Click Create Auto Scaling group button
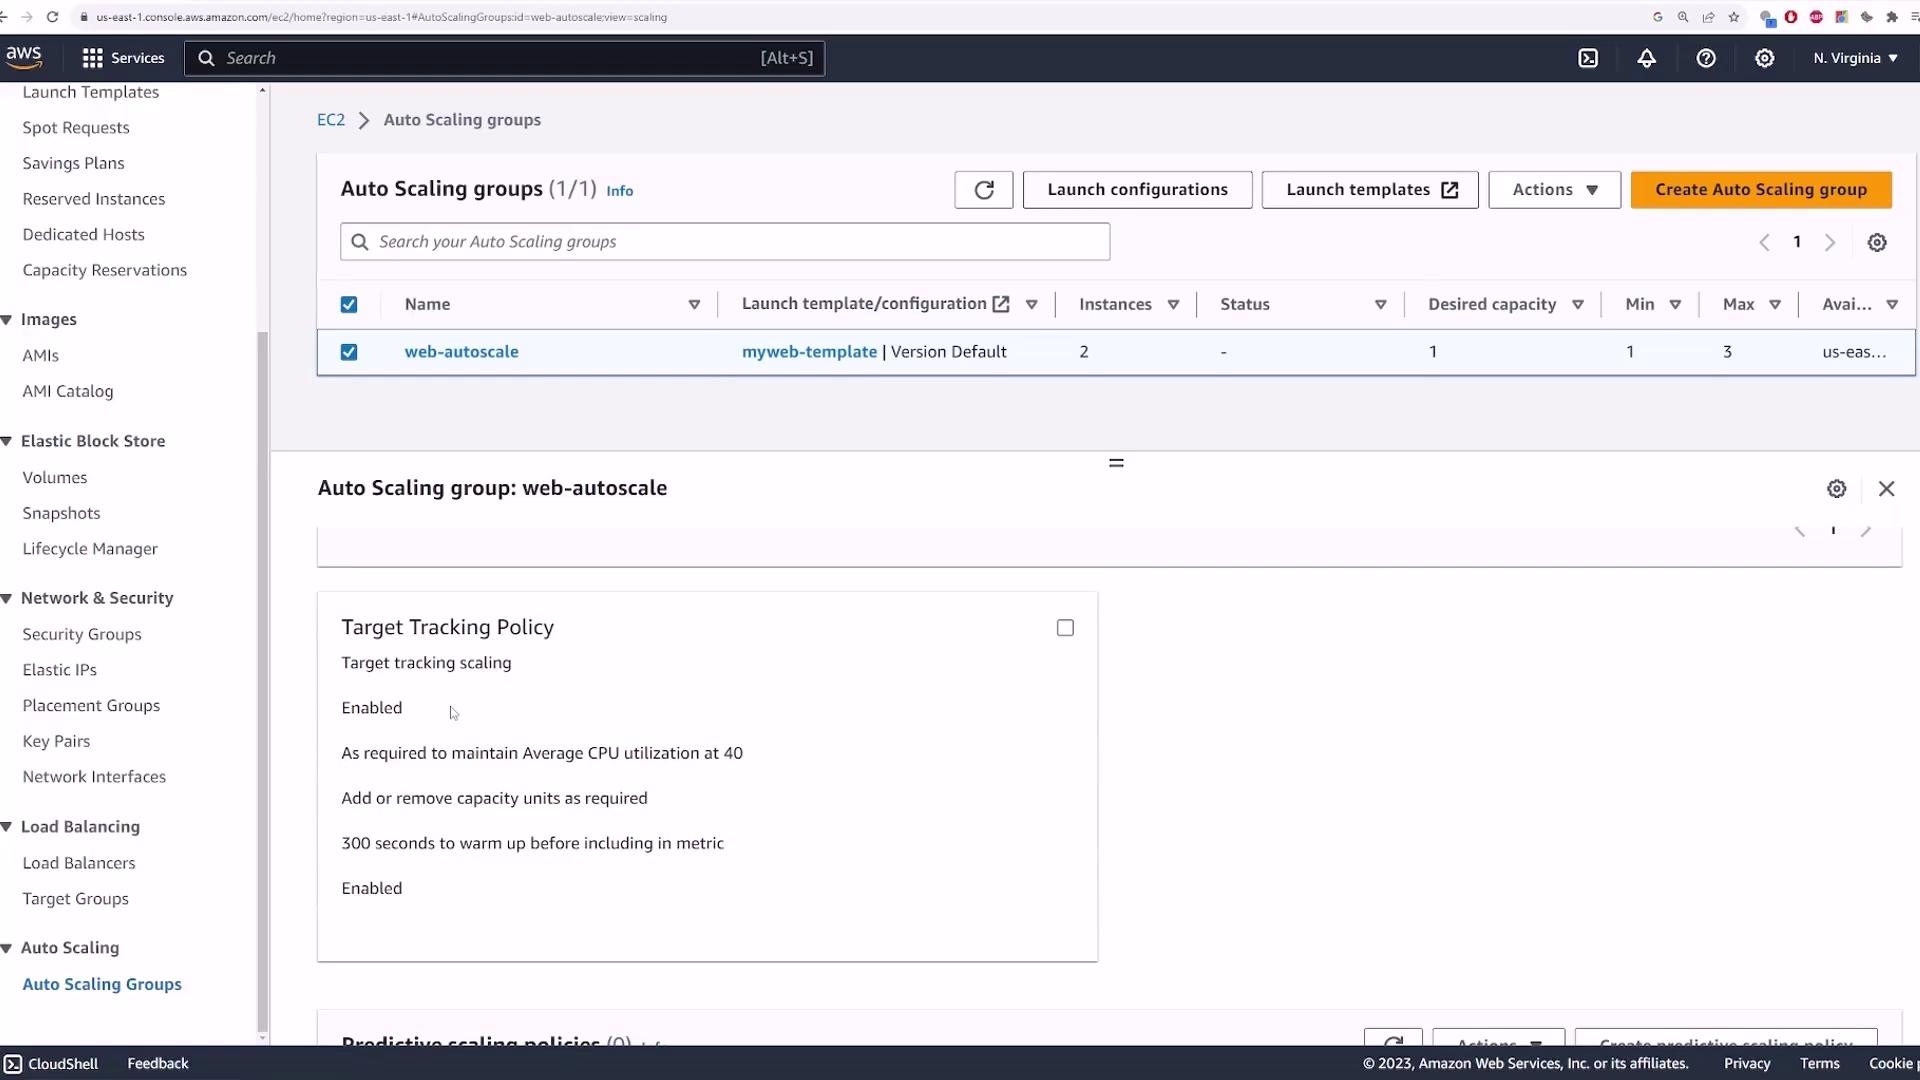The height and width of the screenshot is (1080, 1920). pyautogui.click(x=1760, y=190)
